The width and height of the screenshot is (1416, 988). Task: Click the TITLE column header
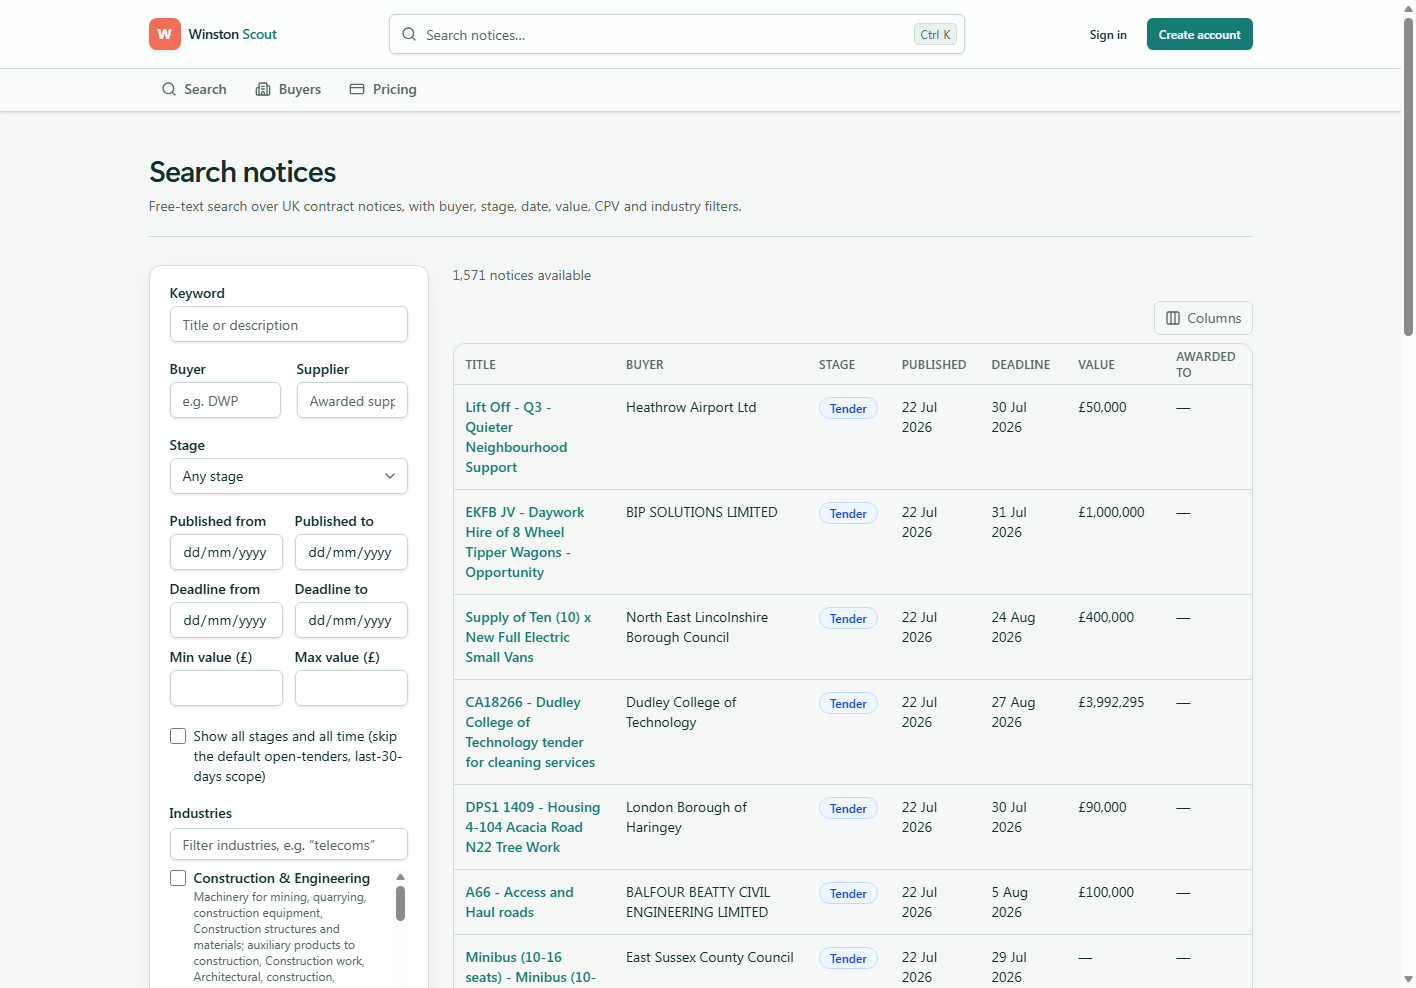point(480,365)
